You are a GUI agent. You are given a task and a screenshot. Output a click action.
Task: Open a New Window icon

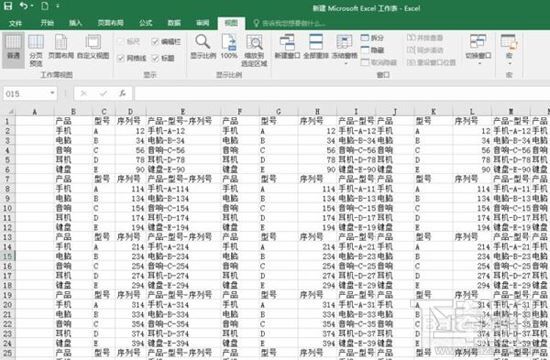pos(287,42)
